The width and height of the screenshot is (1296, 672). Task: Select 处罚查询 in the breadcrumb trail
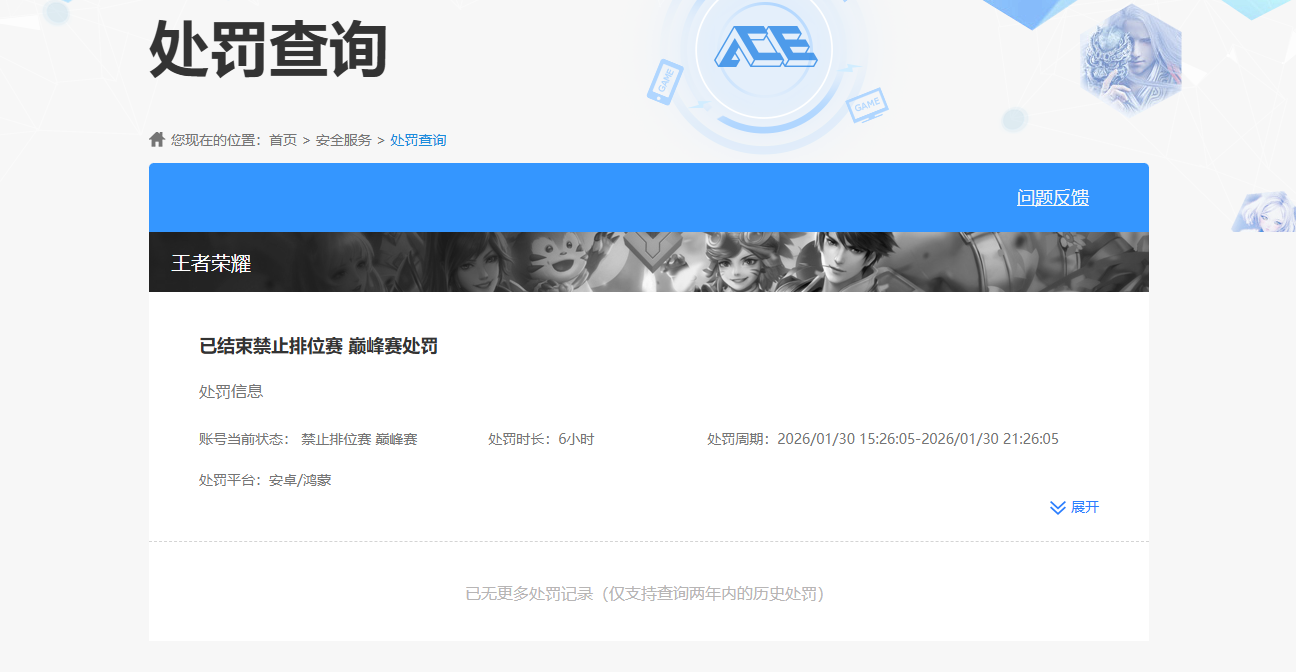click(x=420, y=139)
